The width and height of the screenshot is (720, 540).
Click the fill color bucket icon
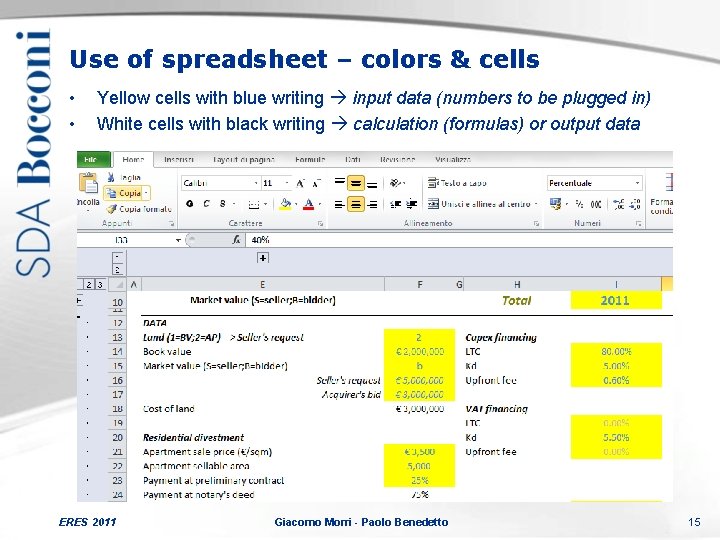[286, 203]
